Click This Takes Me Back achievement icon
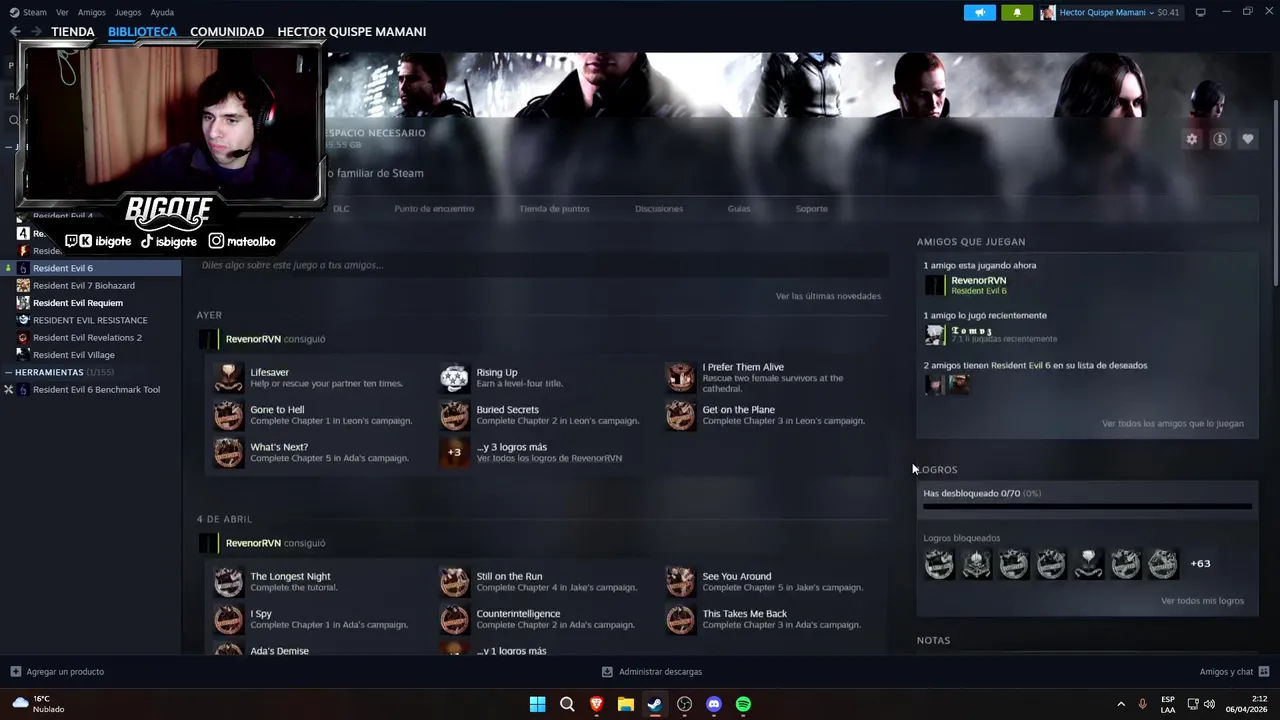 680,619
